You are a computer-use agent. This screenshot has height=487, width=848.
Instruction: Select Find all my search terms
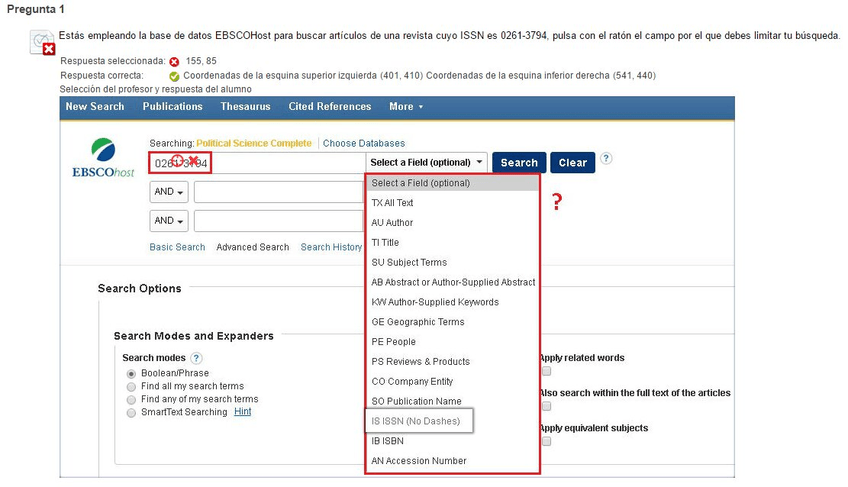point(131,387)
